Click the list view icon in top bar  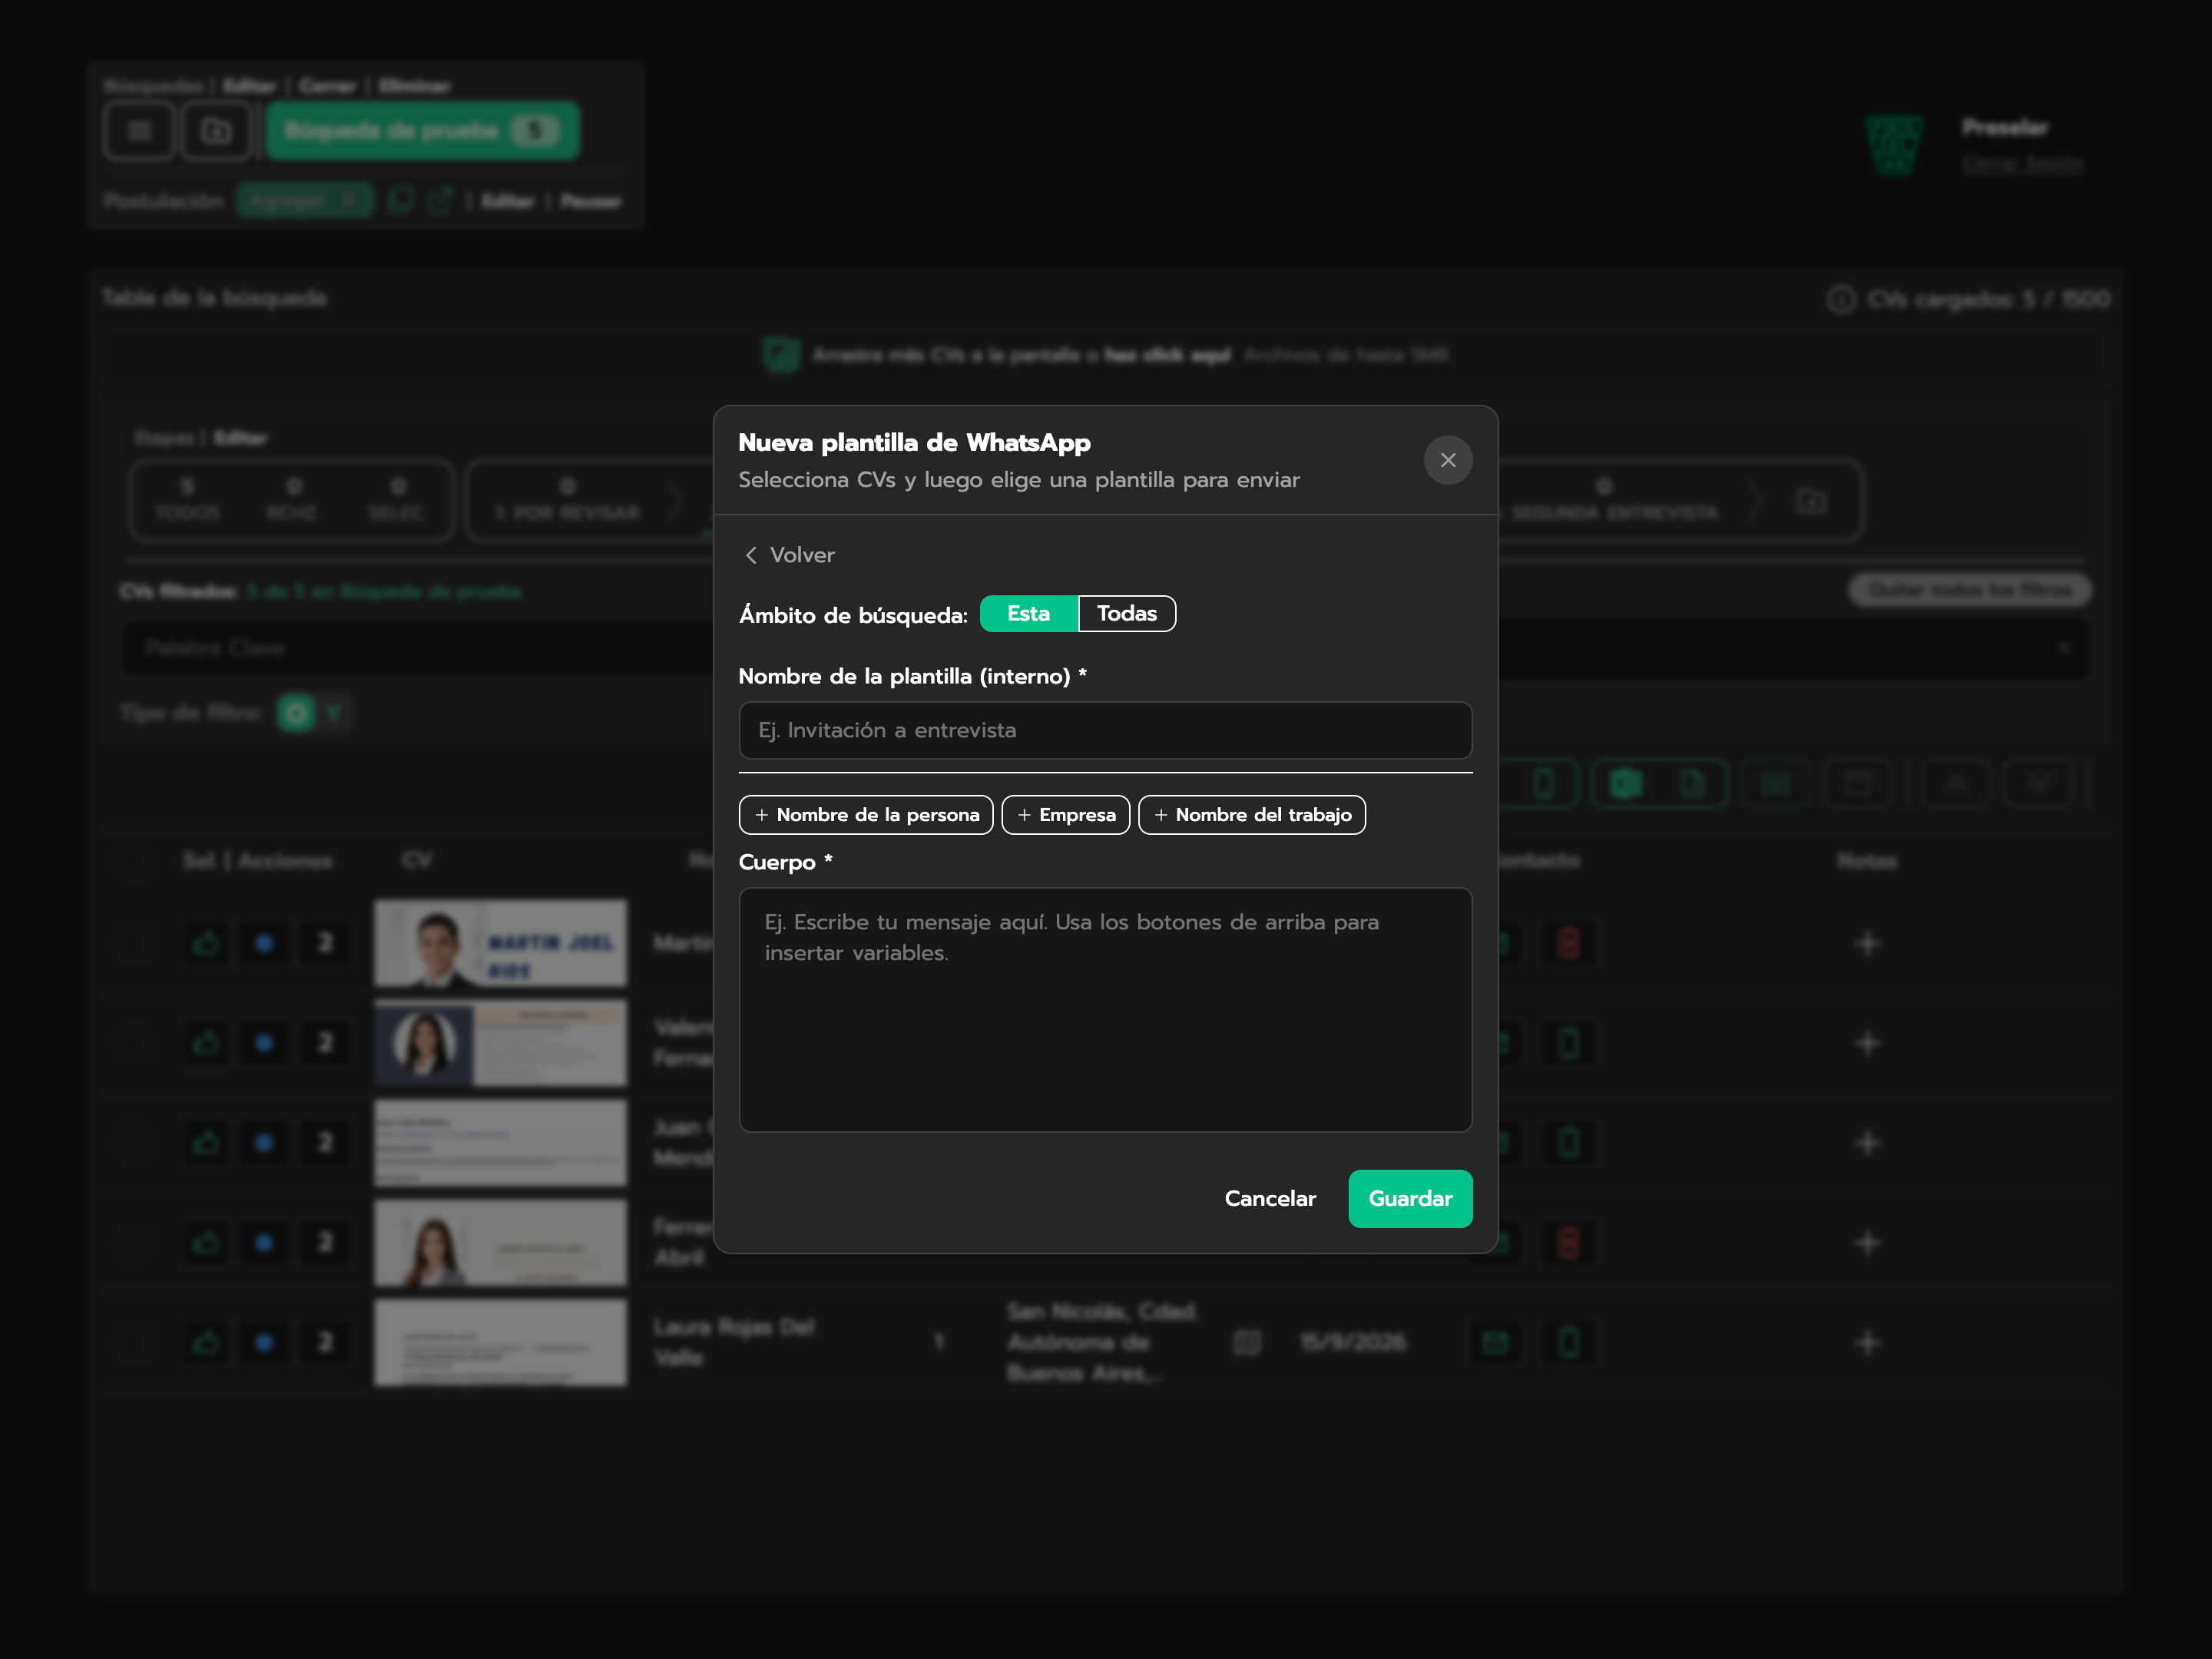pyautogui.click(x=139, y=130)
